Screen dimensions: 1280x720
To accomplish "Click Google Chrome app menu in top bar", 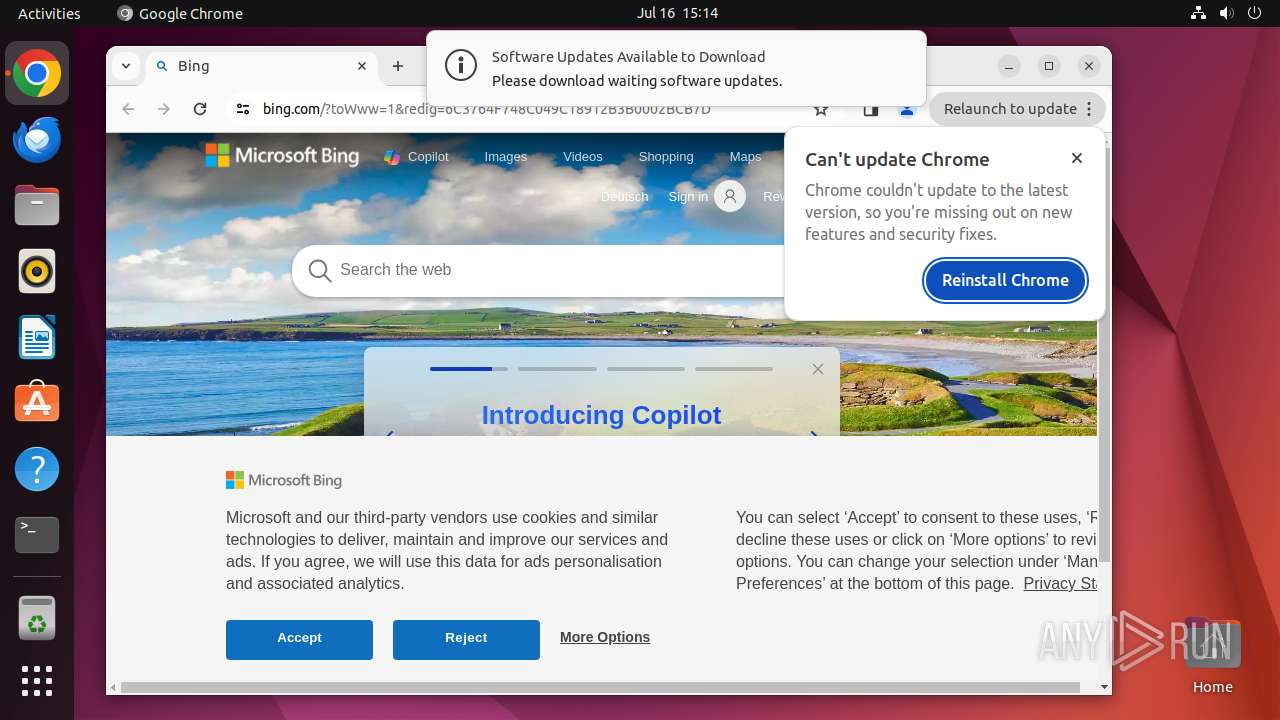I will click(x=180, y=13).
